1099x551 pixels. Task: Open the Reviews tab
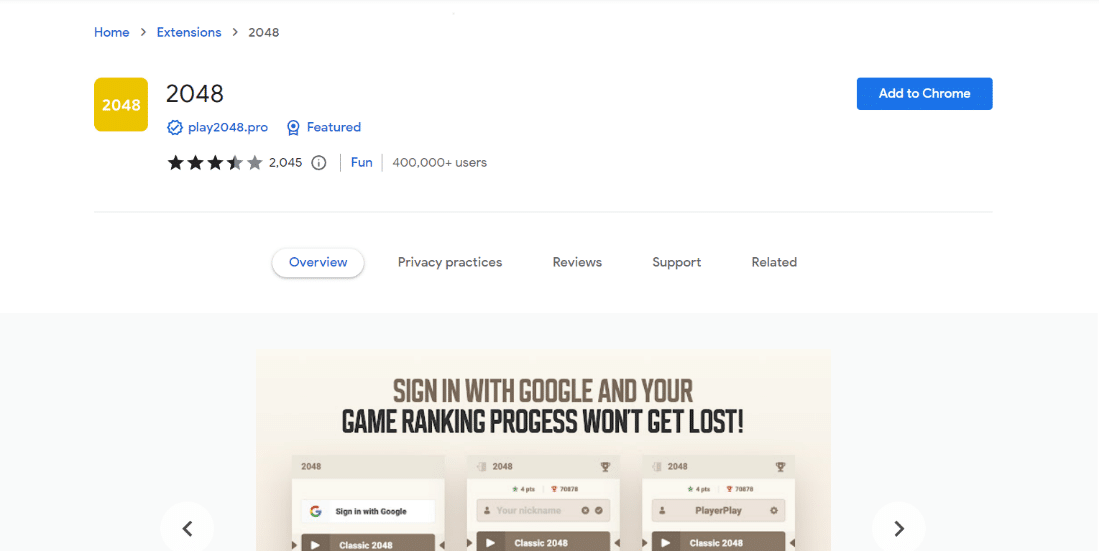pos(577,262)
